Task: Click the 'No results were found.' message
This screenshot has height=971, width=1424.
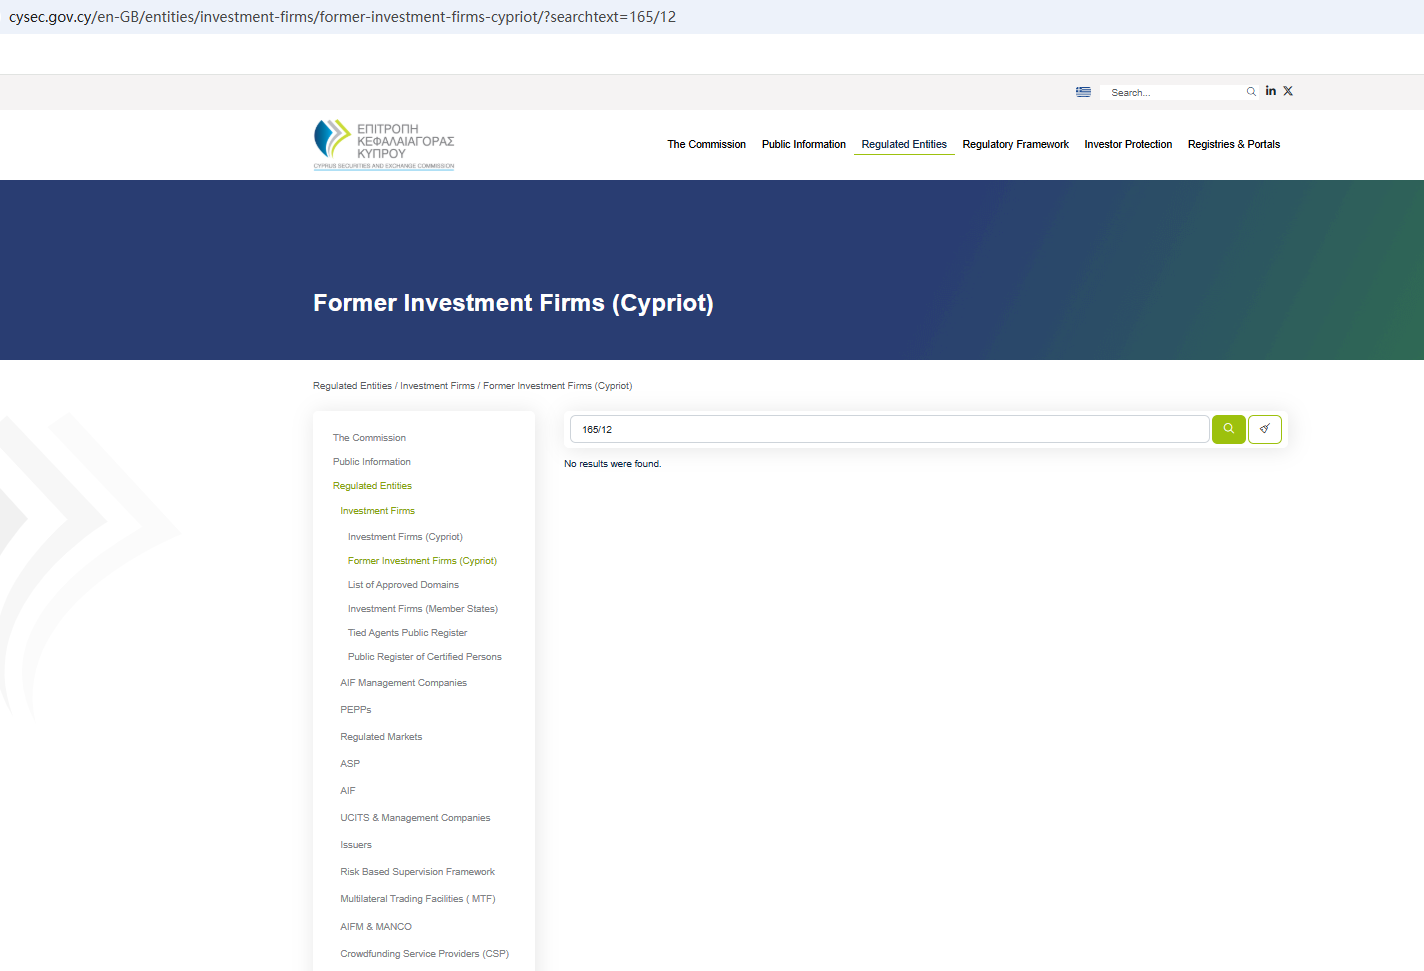Action: [x=613, y=464]
